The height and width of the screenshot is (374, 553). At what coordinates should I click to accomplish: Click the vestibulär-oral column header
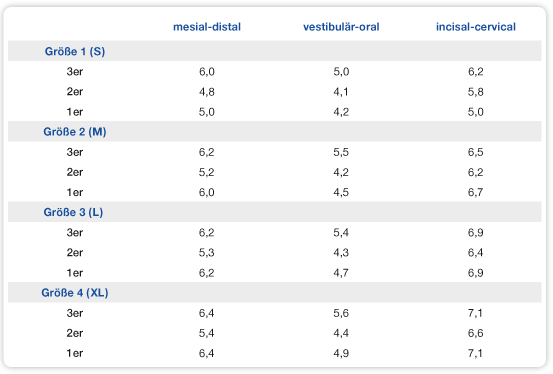point(341,27)
